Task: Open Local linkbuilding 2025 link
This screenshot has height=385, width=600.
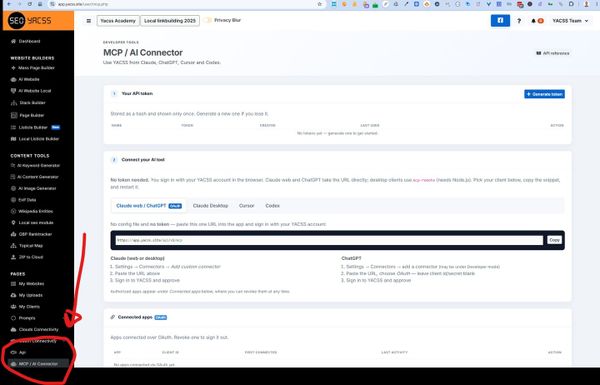Action: (x=170, y=21)
